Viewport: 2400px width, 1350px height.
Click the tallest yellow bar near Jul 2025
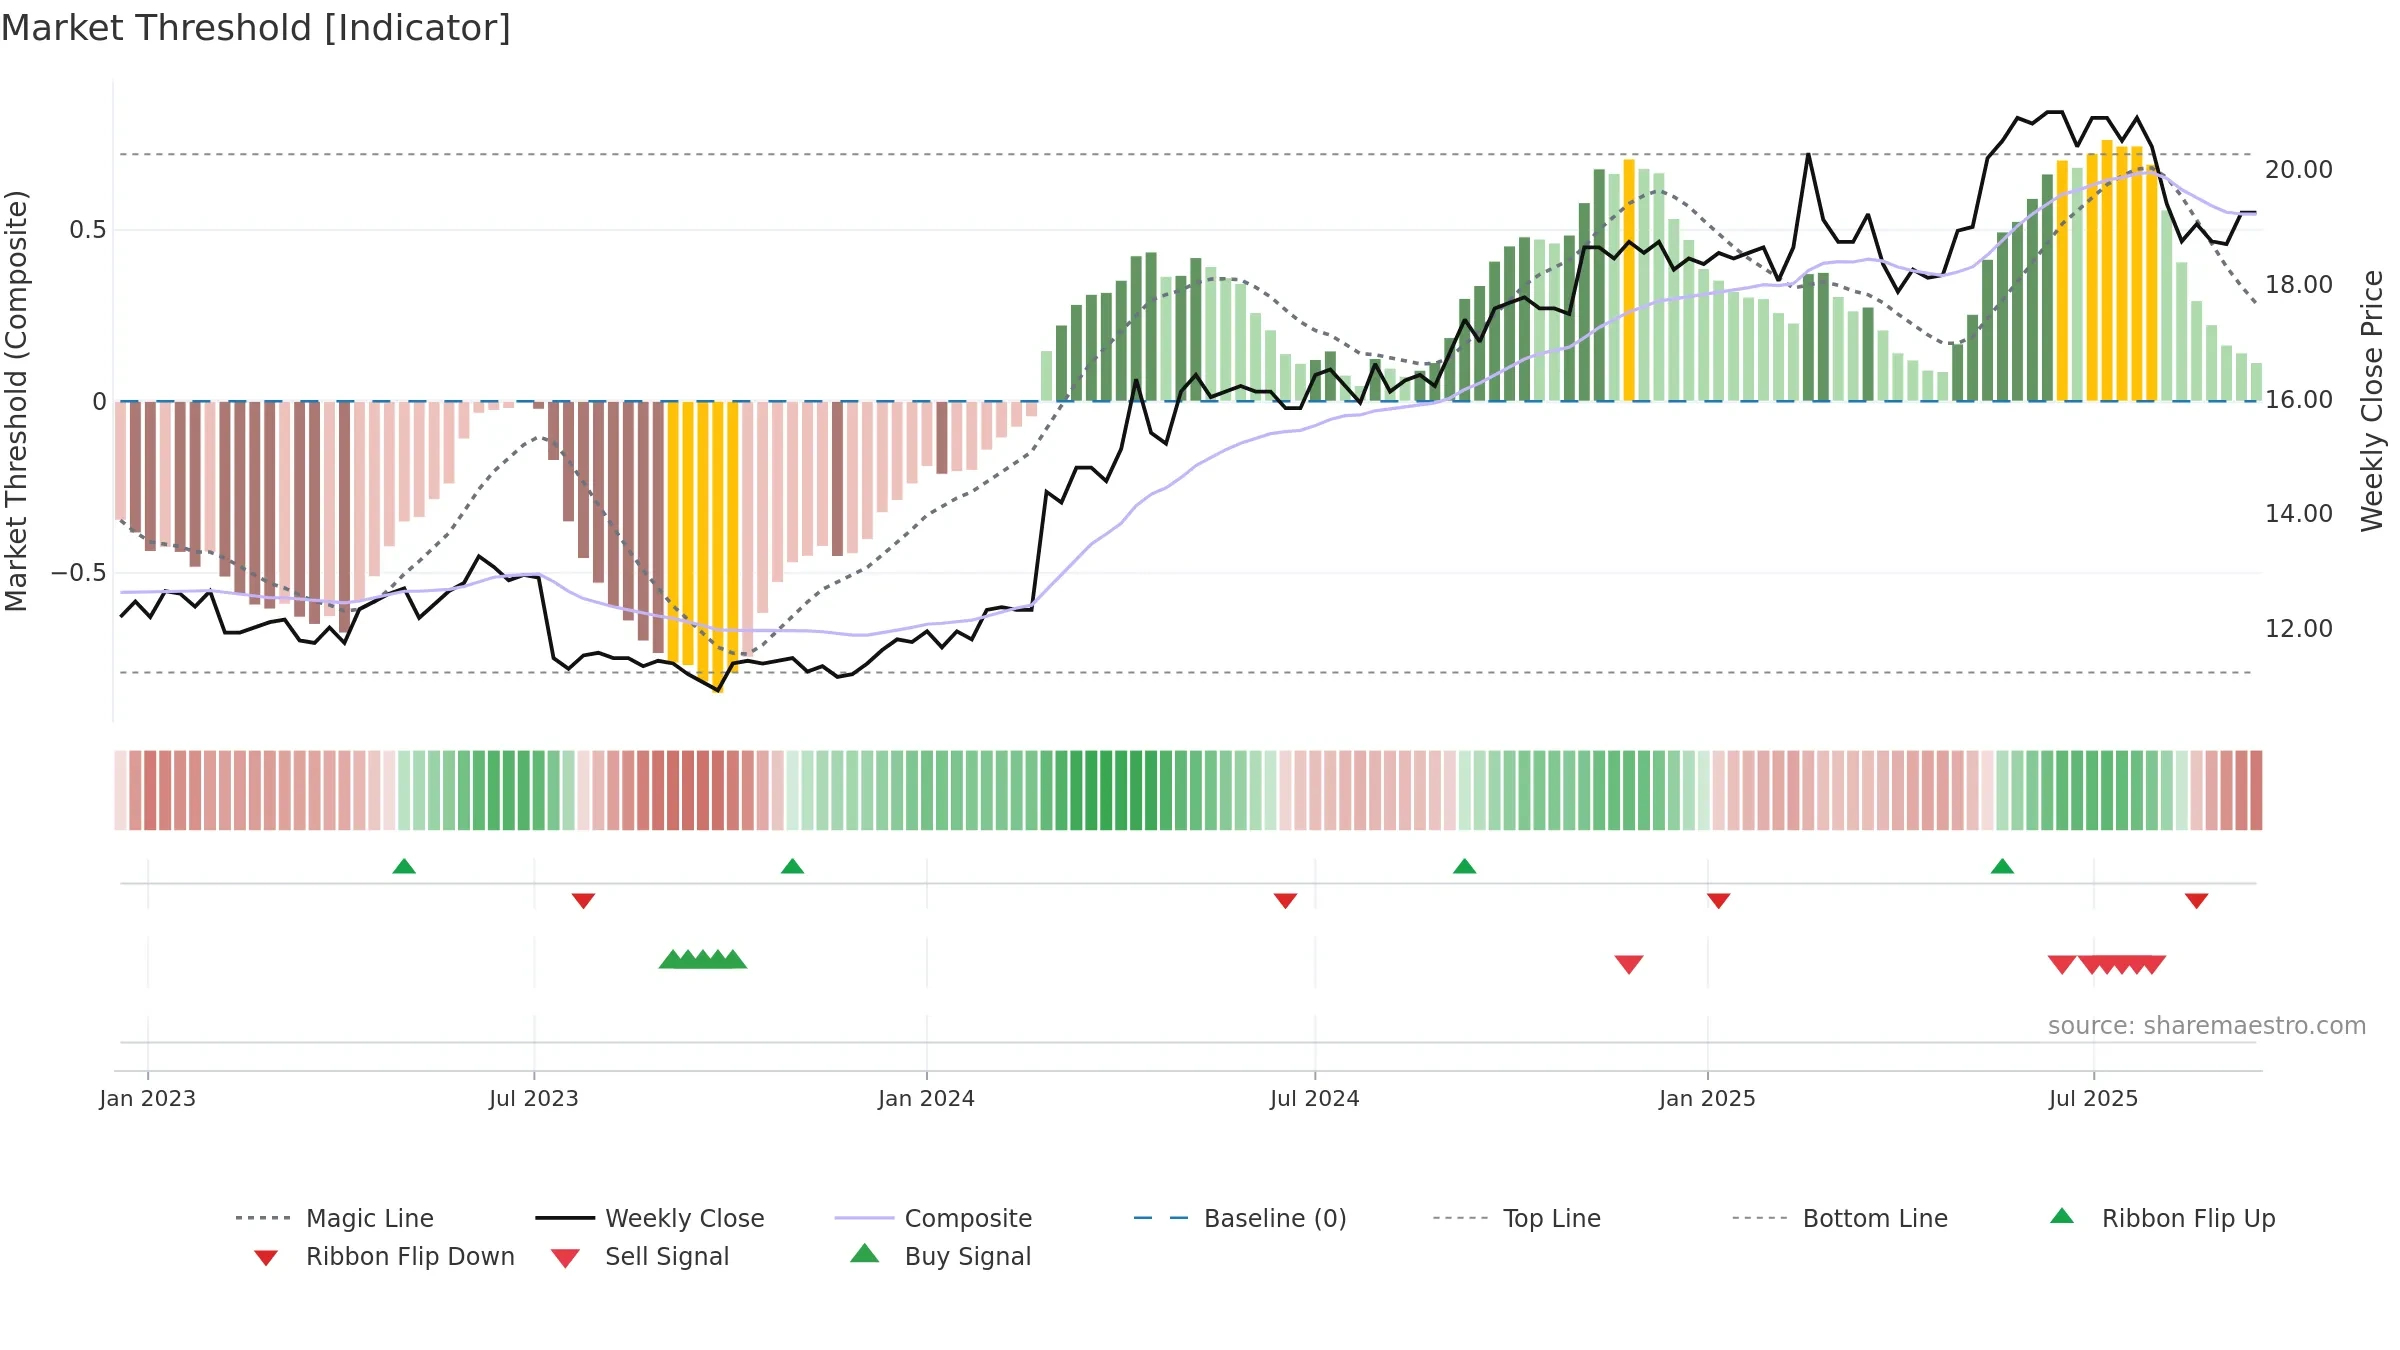coord(2107,270)
